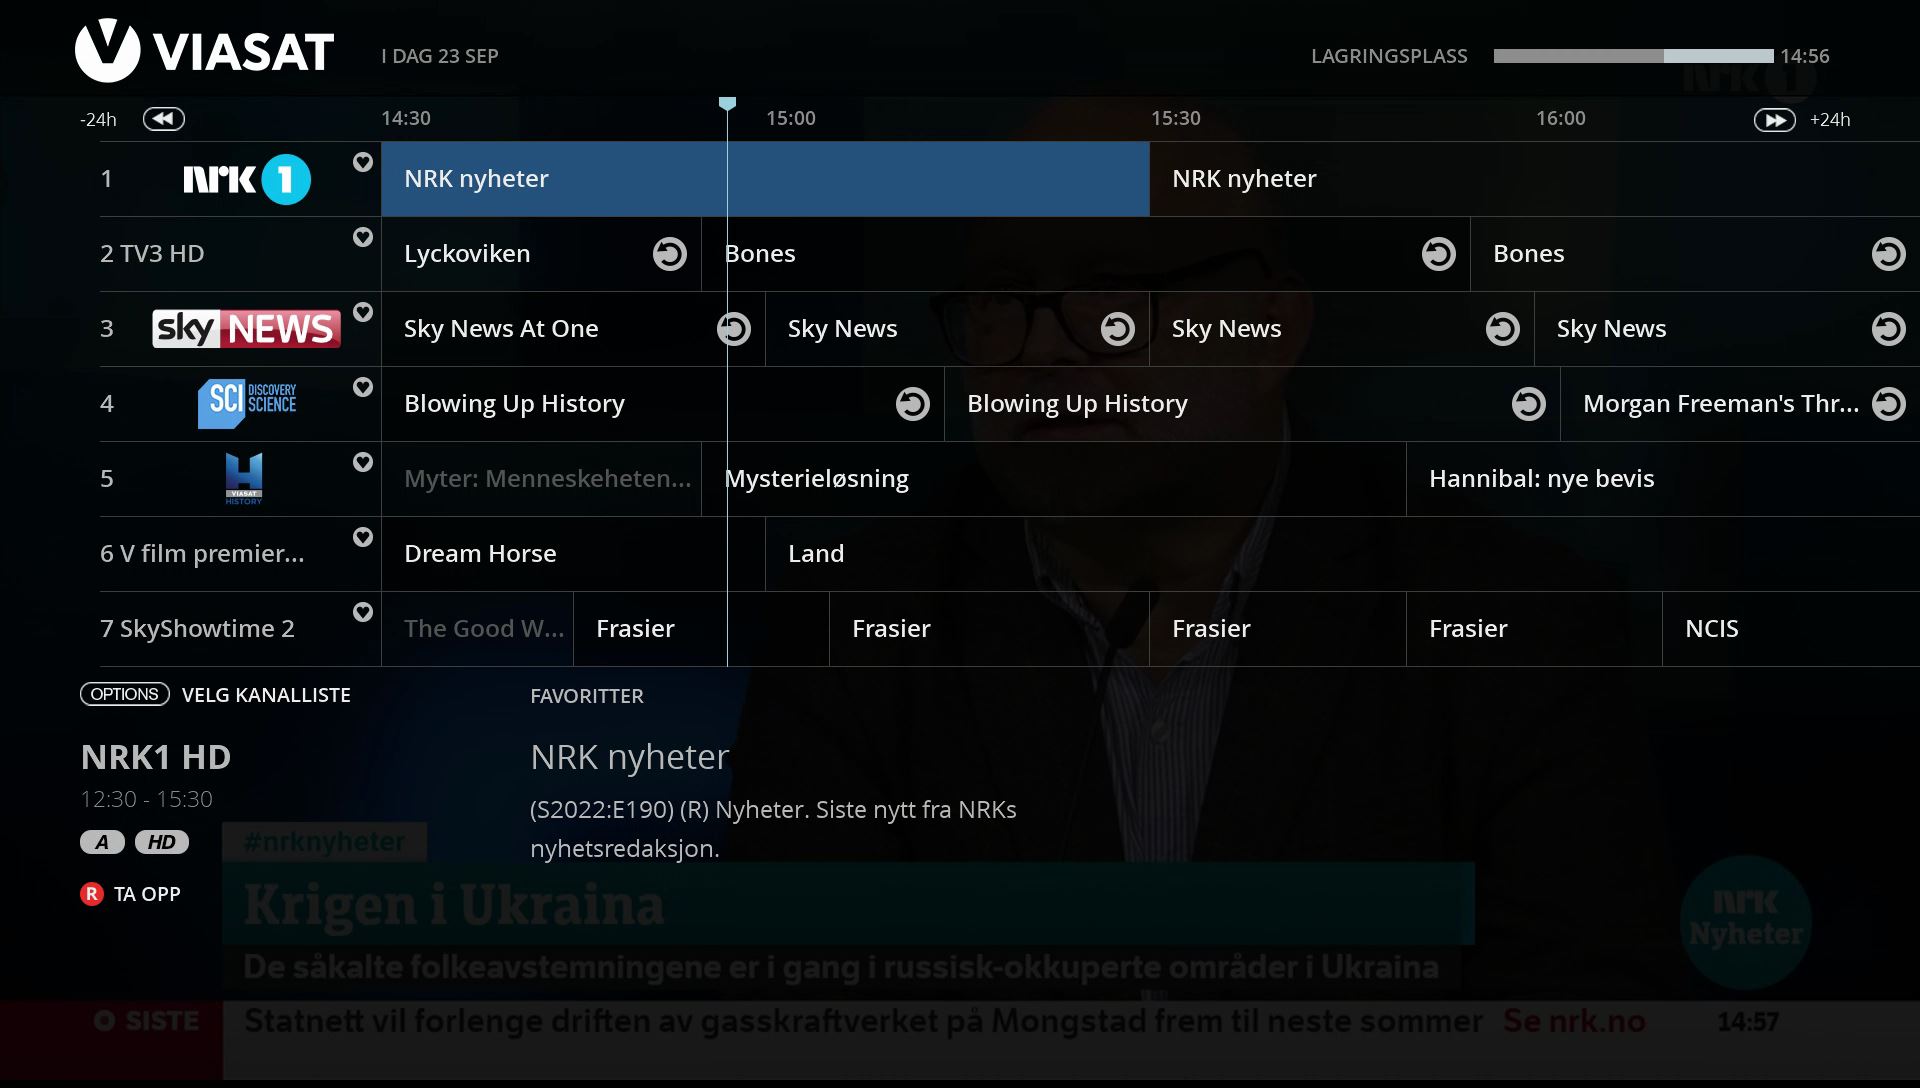The width and height of the screenshot is (1920, 1088).
Task: Toggle favorite heart for TV3 HD
Action: (363, 237)
